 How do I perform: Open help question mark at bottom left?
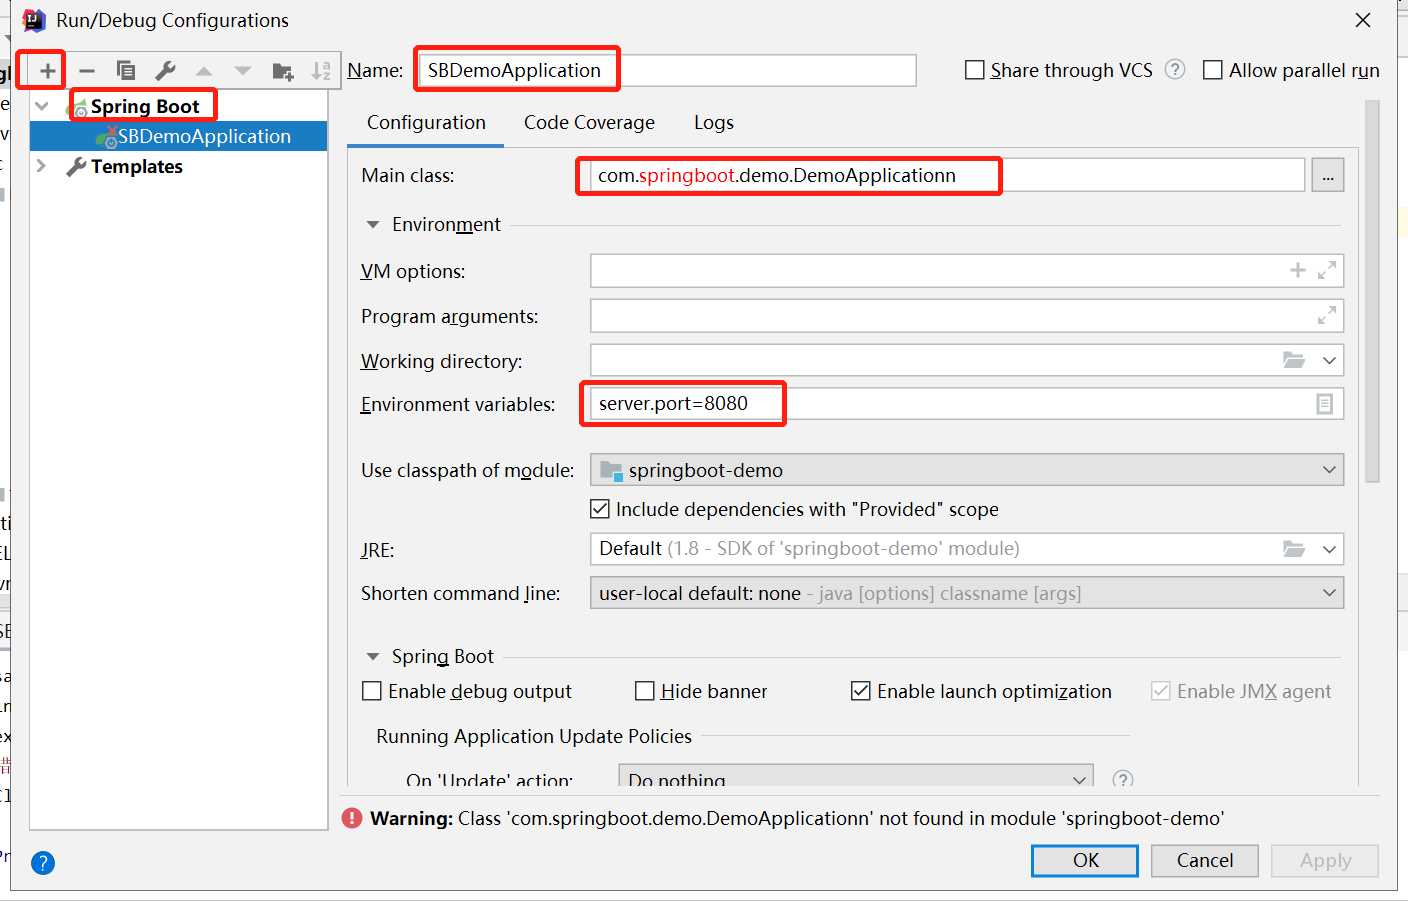coord(43,863)
